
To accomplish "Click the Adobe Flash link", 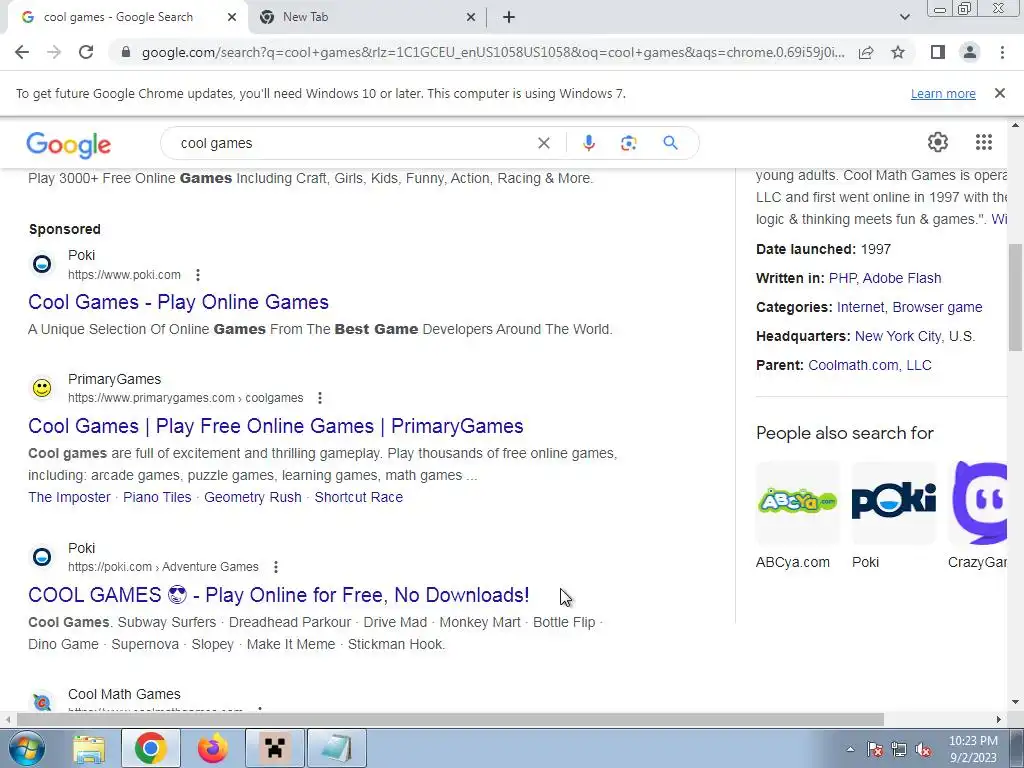I will [x=902, y=278].
